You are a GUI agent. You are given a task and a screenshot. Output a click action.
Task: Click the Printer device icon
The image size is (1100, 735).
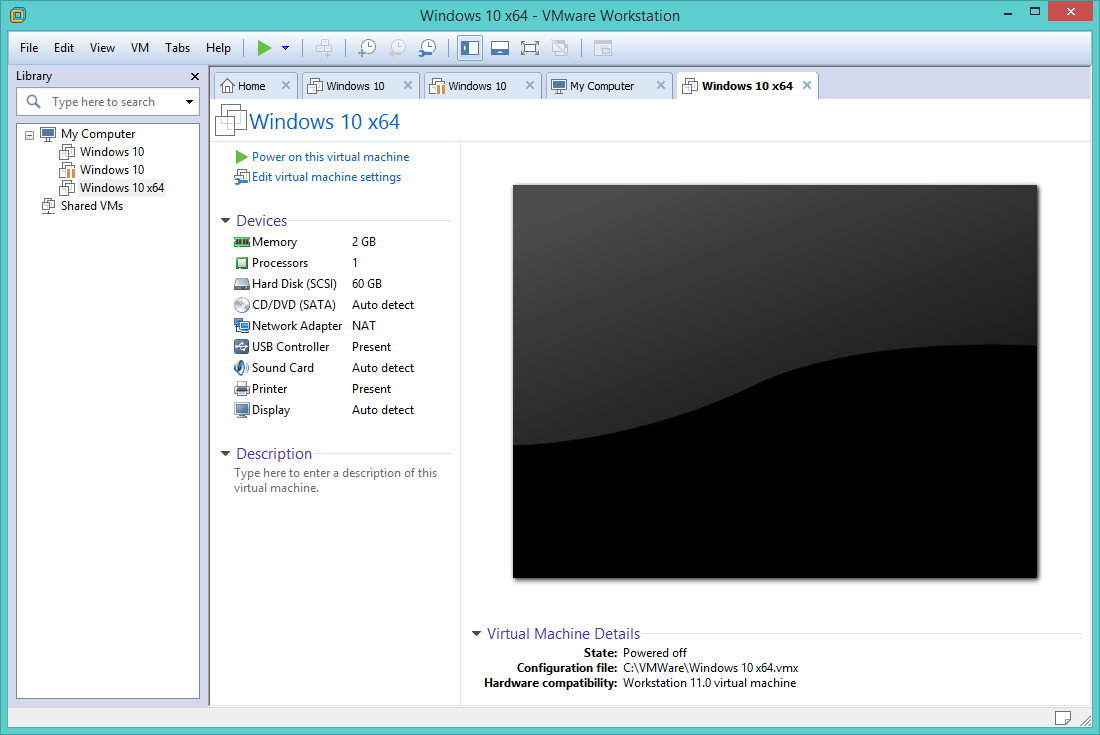click(x=241, y=389)
